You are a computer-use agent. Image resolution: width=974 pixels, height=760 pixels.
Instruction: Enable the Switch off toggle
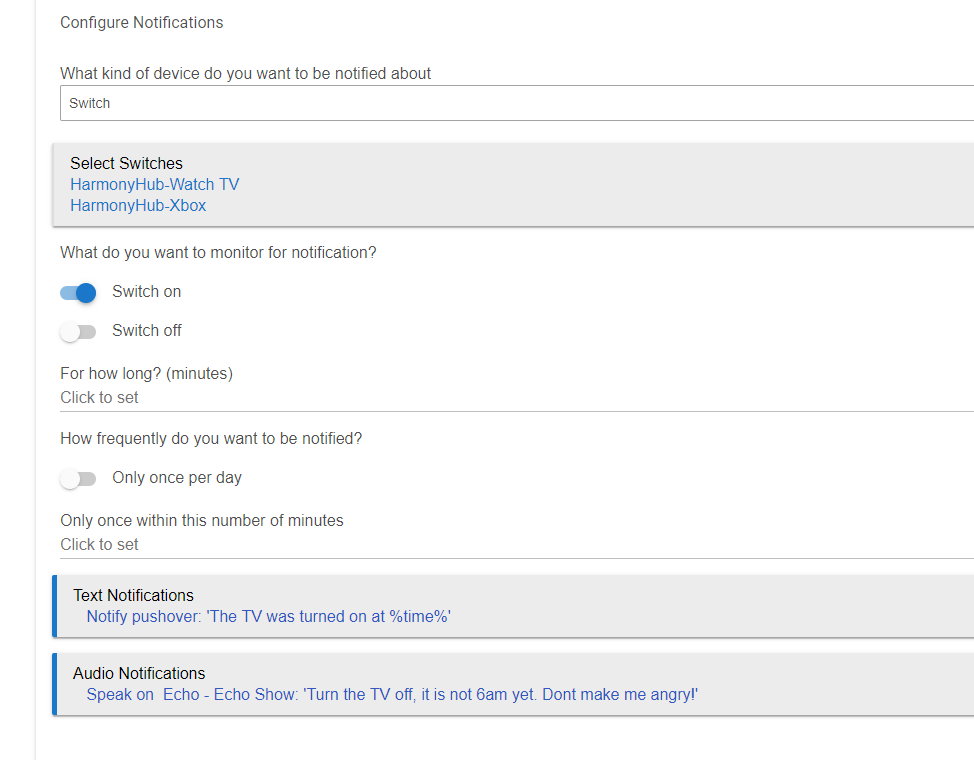(78, 332)
